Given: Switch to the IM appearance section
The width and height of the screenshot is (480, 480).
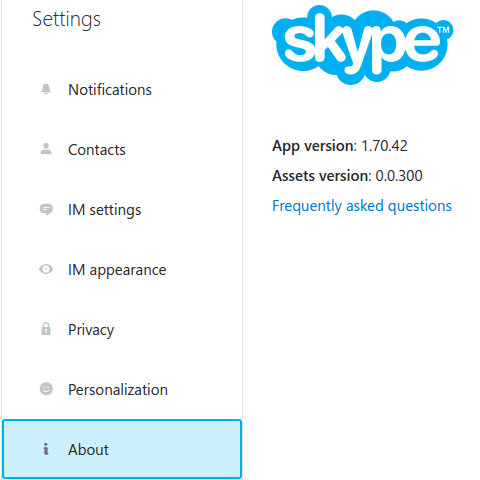Looking at the screenshot, I should tap(122, 270).
